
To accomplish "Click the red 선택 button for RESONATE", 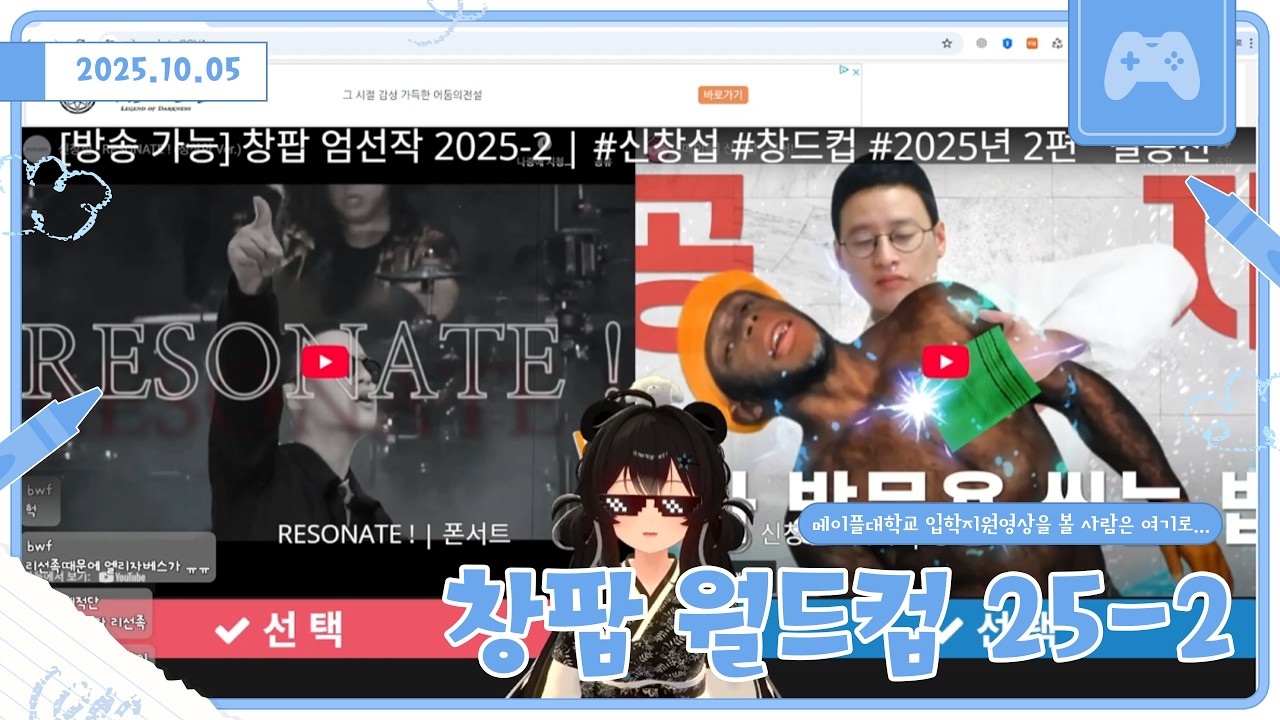I will [x=280, y=630].
